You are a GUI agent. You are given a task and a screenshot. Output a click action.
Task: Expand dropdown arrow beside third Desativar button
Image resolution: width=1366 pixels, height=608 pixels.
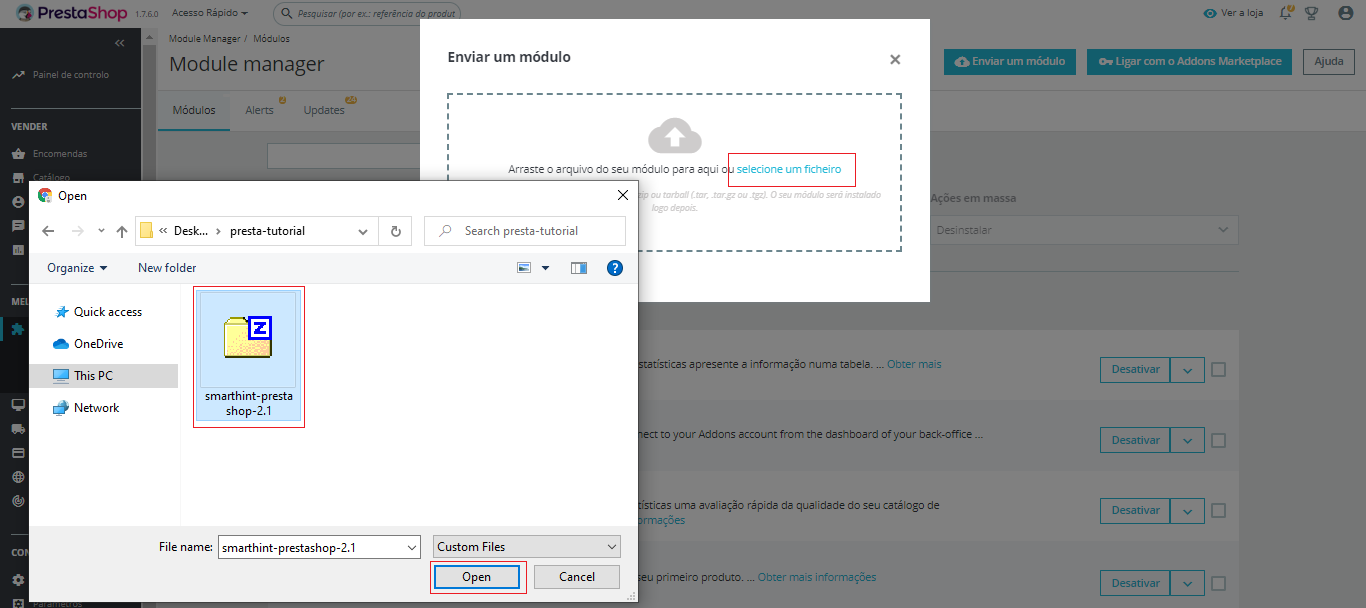tap(1187, 510)
